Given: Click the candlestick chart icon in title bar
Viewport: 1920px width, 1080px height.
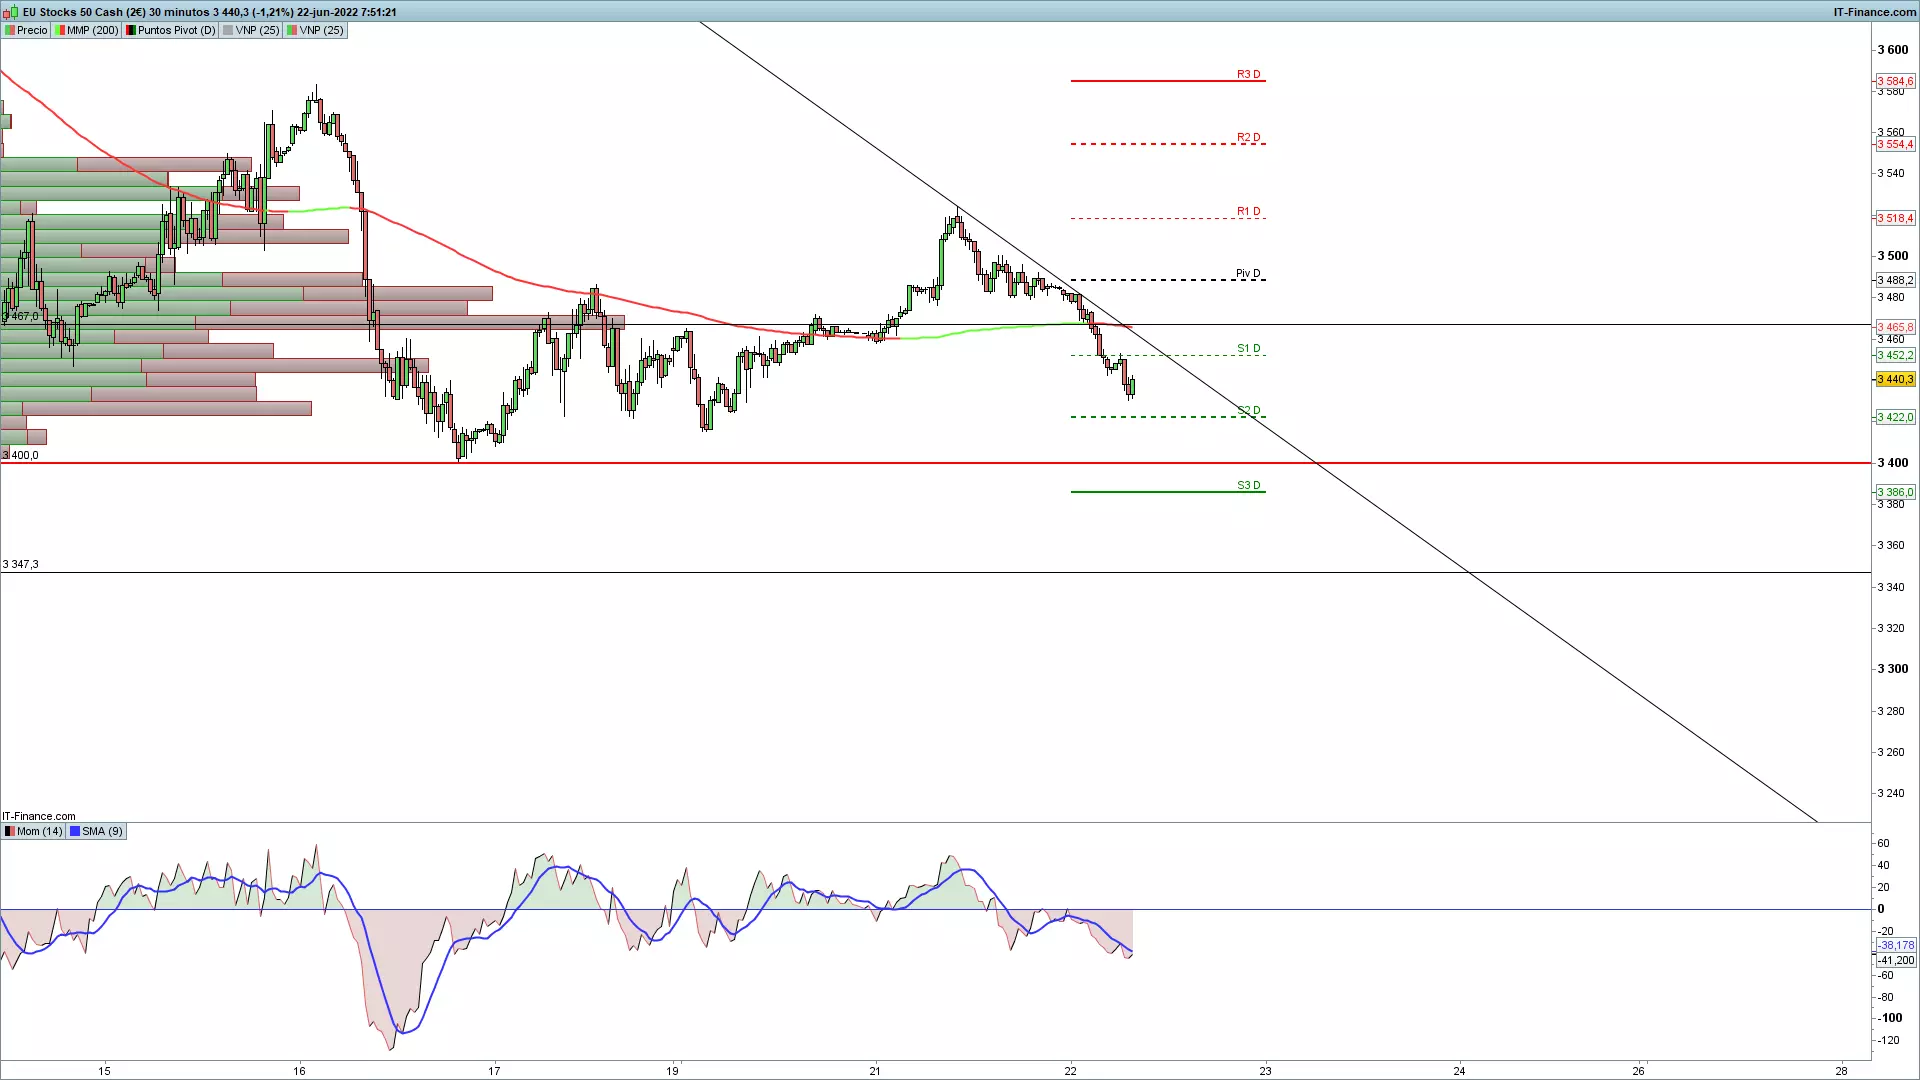Looking at the screenshot, I should tap(11, 12).
